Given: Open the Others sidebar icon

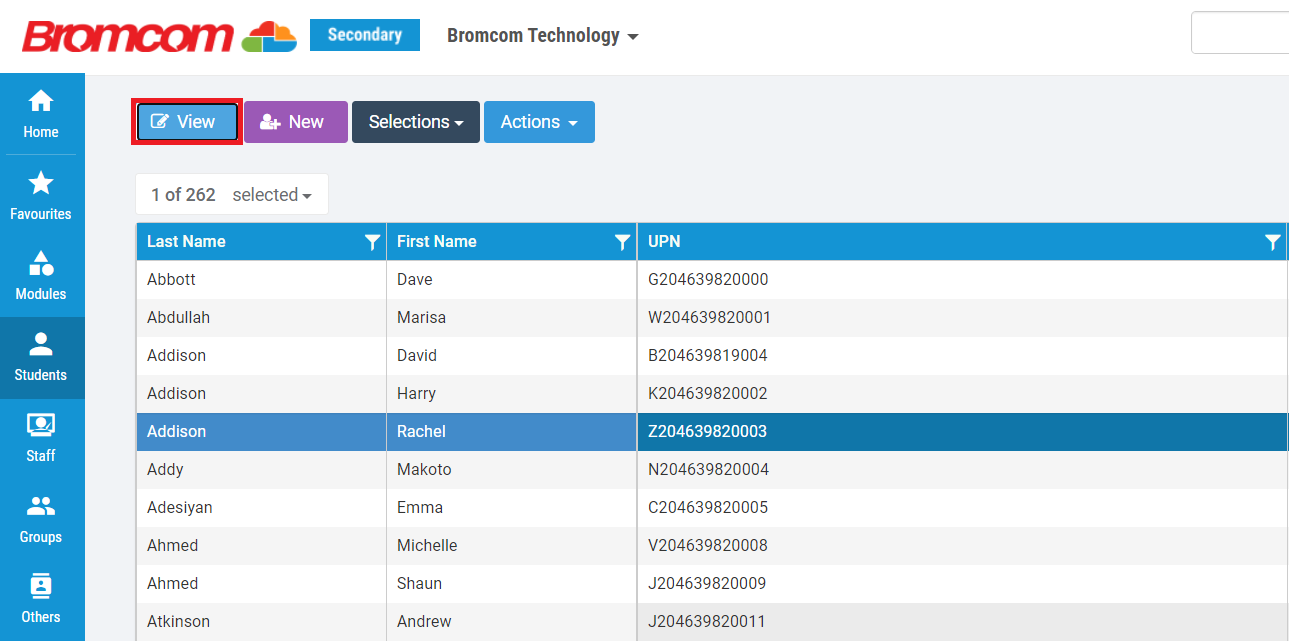Looking at the screenshot, I should pyautogui.click(x=41, y=586).
